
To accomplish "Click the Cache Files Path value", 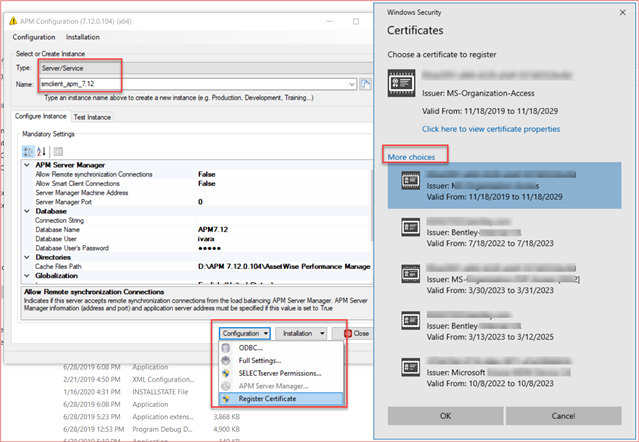I will point(284,266).
